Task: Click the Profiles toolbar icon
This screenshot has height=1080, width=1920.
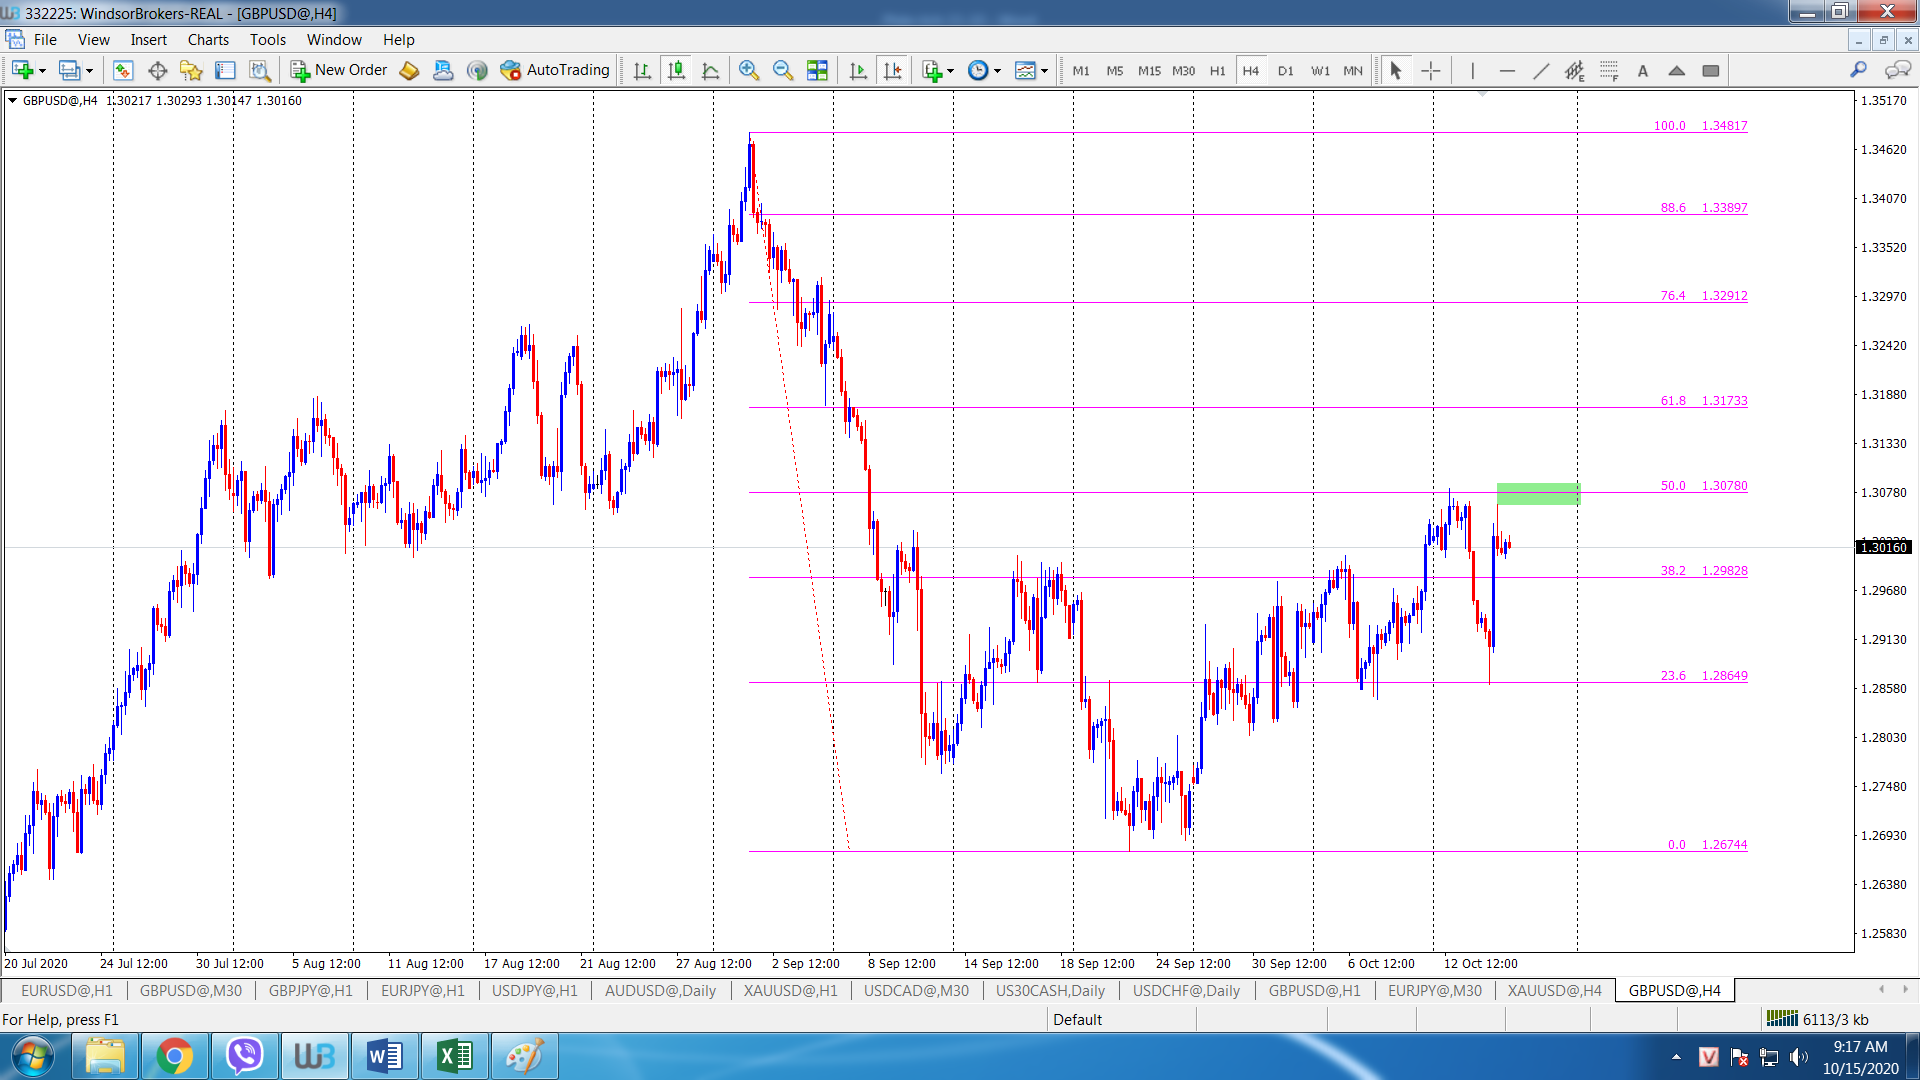Action: click(x=70, y=70)
